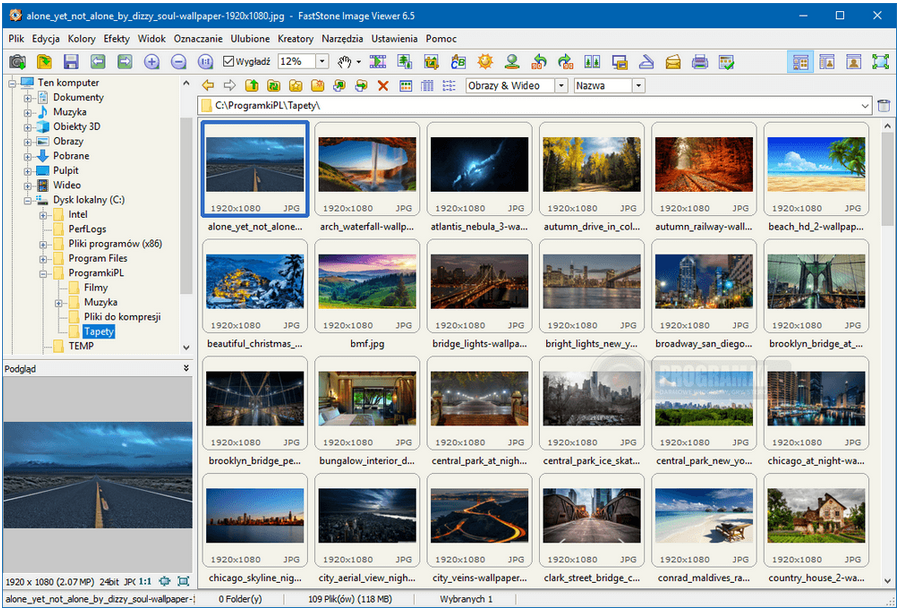
Task: Select the bmf.jpg thumbnail
Action: [x=368, y=287]
